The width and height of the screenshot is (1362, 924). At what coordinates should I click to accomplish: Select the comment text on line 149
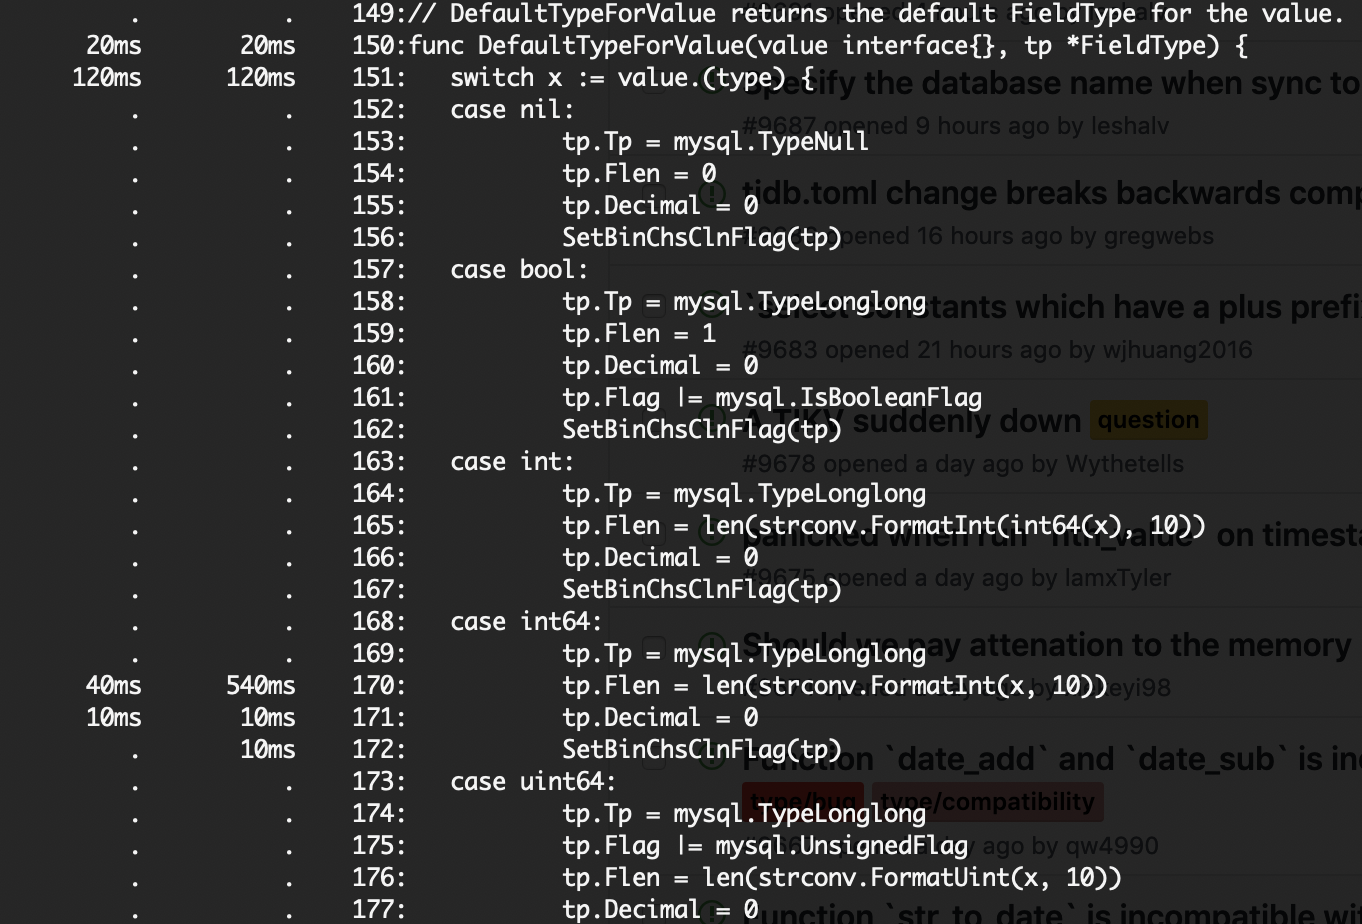click(876, 14)
